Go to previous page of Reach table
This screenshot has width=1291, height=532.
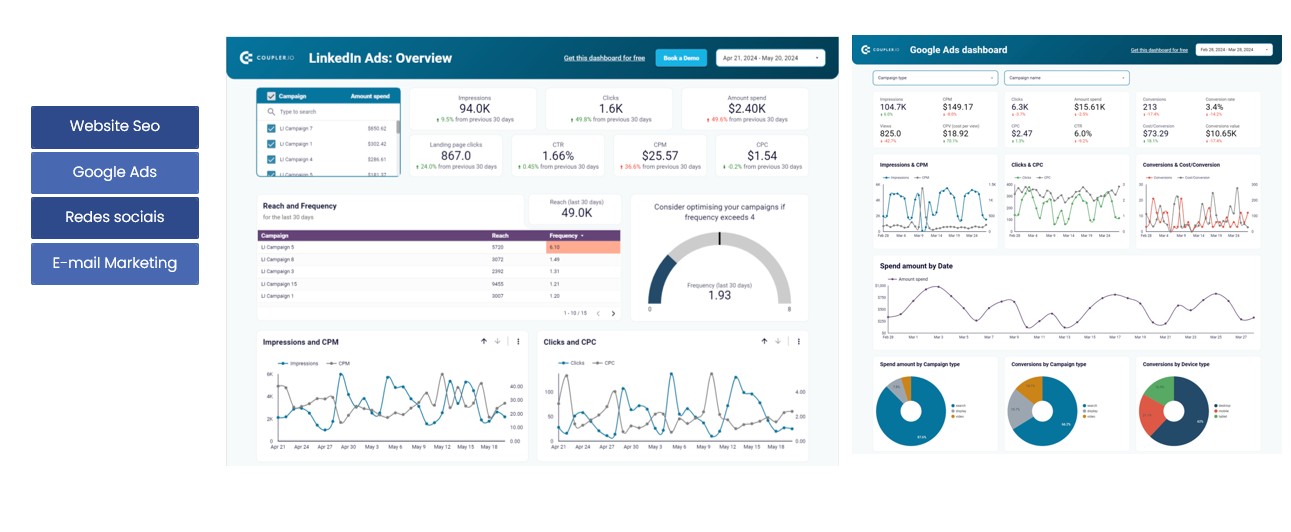coord(598,313)
